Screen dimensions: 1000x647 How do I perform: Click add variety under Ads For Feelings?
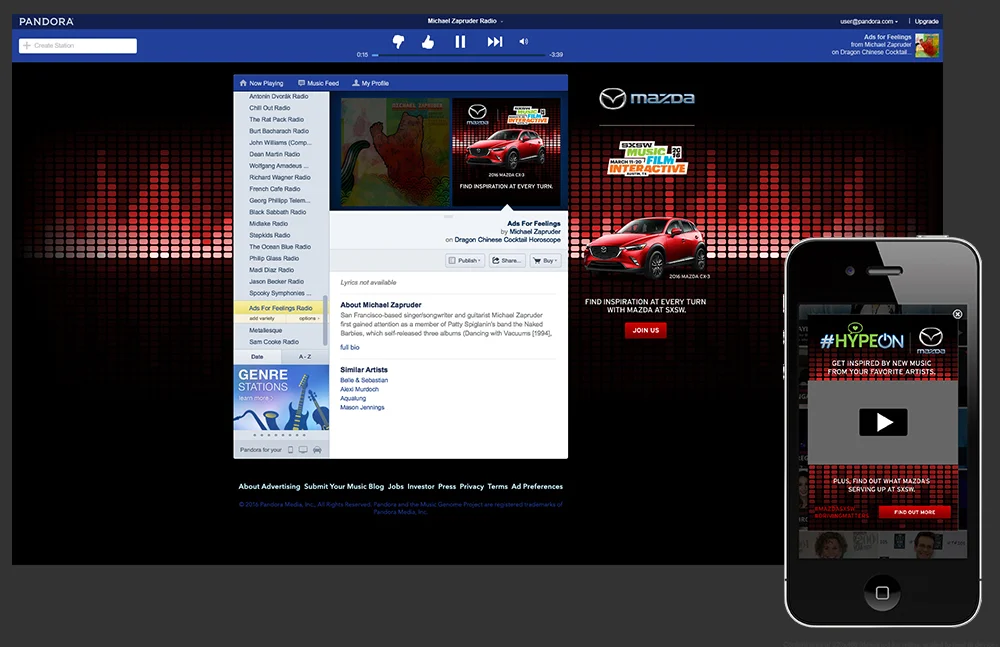pos(261,318)
